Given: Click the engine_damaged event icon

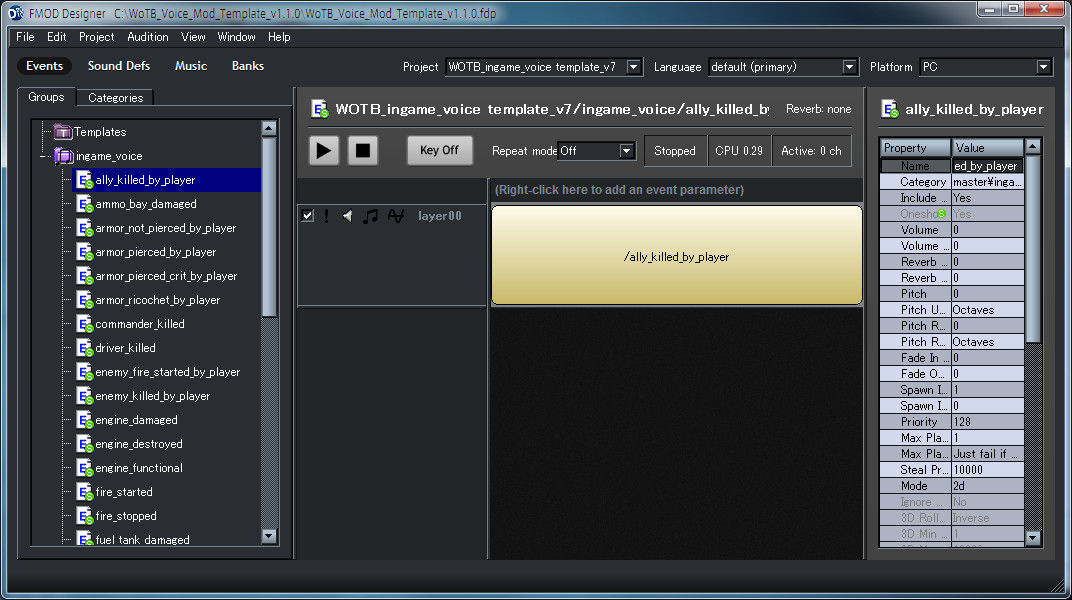Looking at the screenshot, I should (85, 420).
